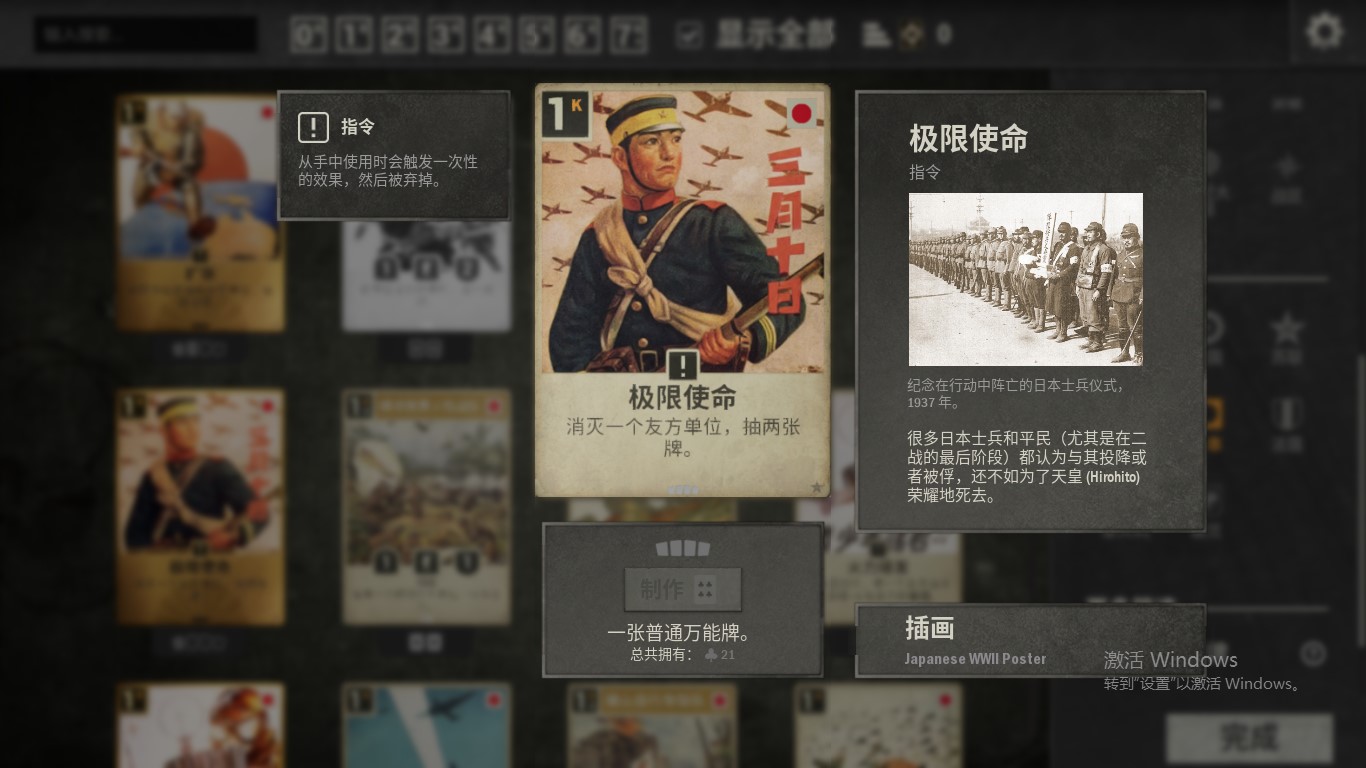Filter cards by cost 0
The width and height of the screenshot is (1366, 768).
[x=309, y=35]
